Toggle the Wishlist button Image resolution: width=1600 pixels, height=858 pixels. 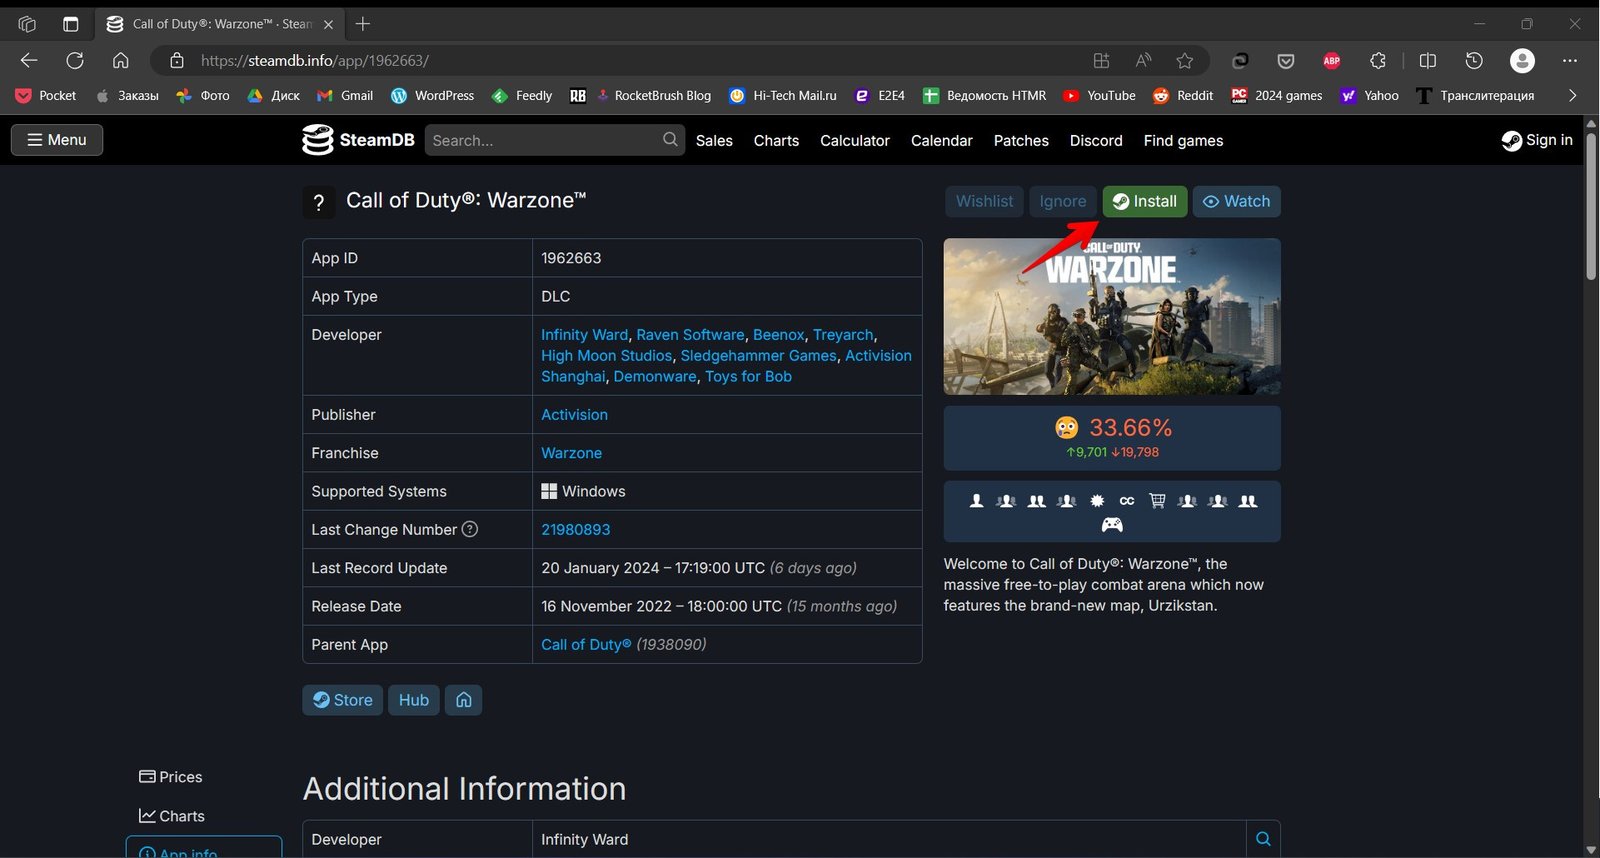click(x=984, y=201)
